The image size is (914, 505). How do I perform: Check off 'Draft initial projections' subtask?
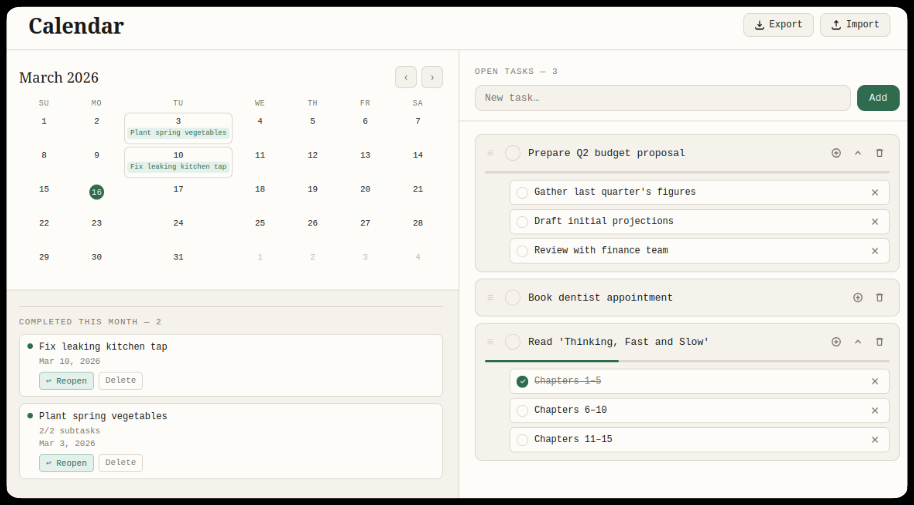coord(522,222)
